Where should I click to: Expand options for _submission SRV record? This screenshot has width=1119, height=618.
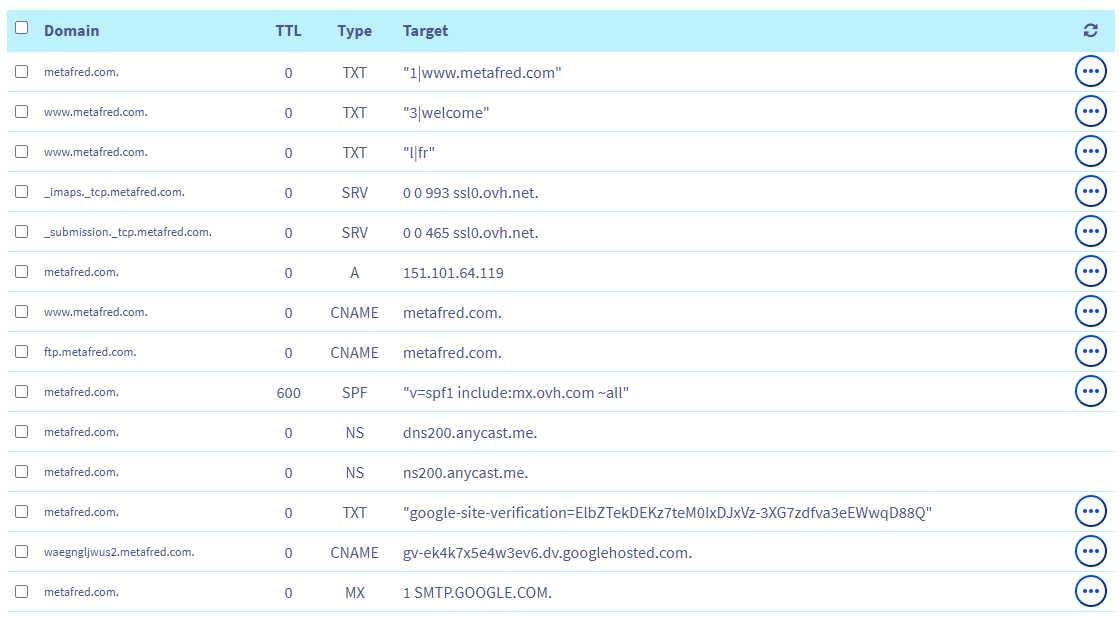(1090, 232)
